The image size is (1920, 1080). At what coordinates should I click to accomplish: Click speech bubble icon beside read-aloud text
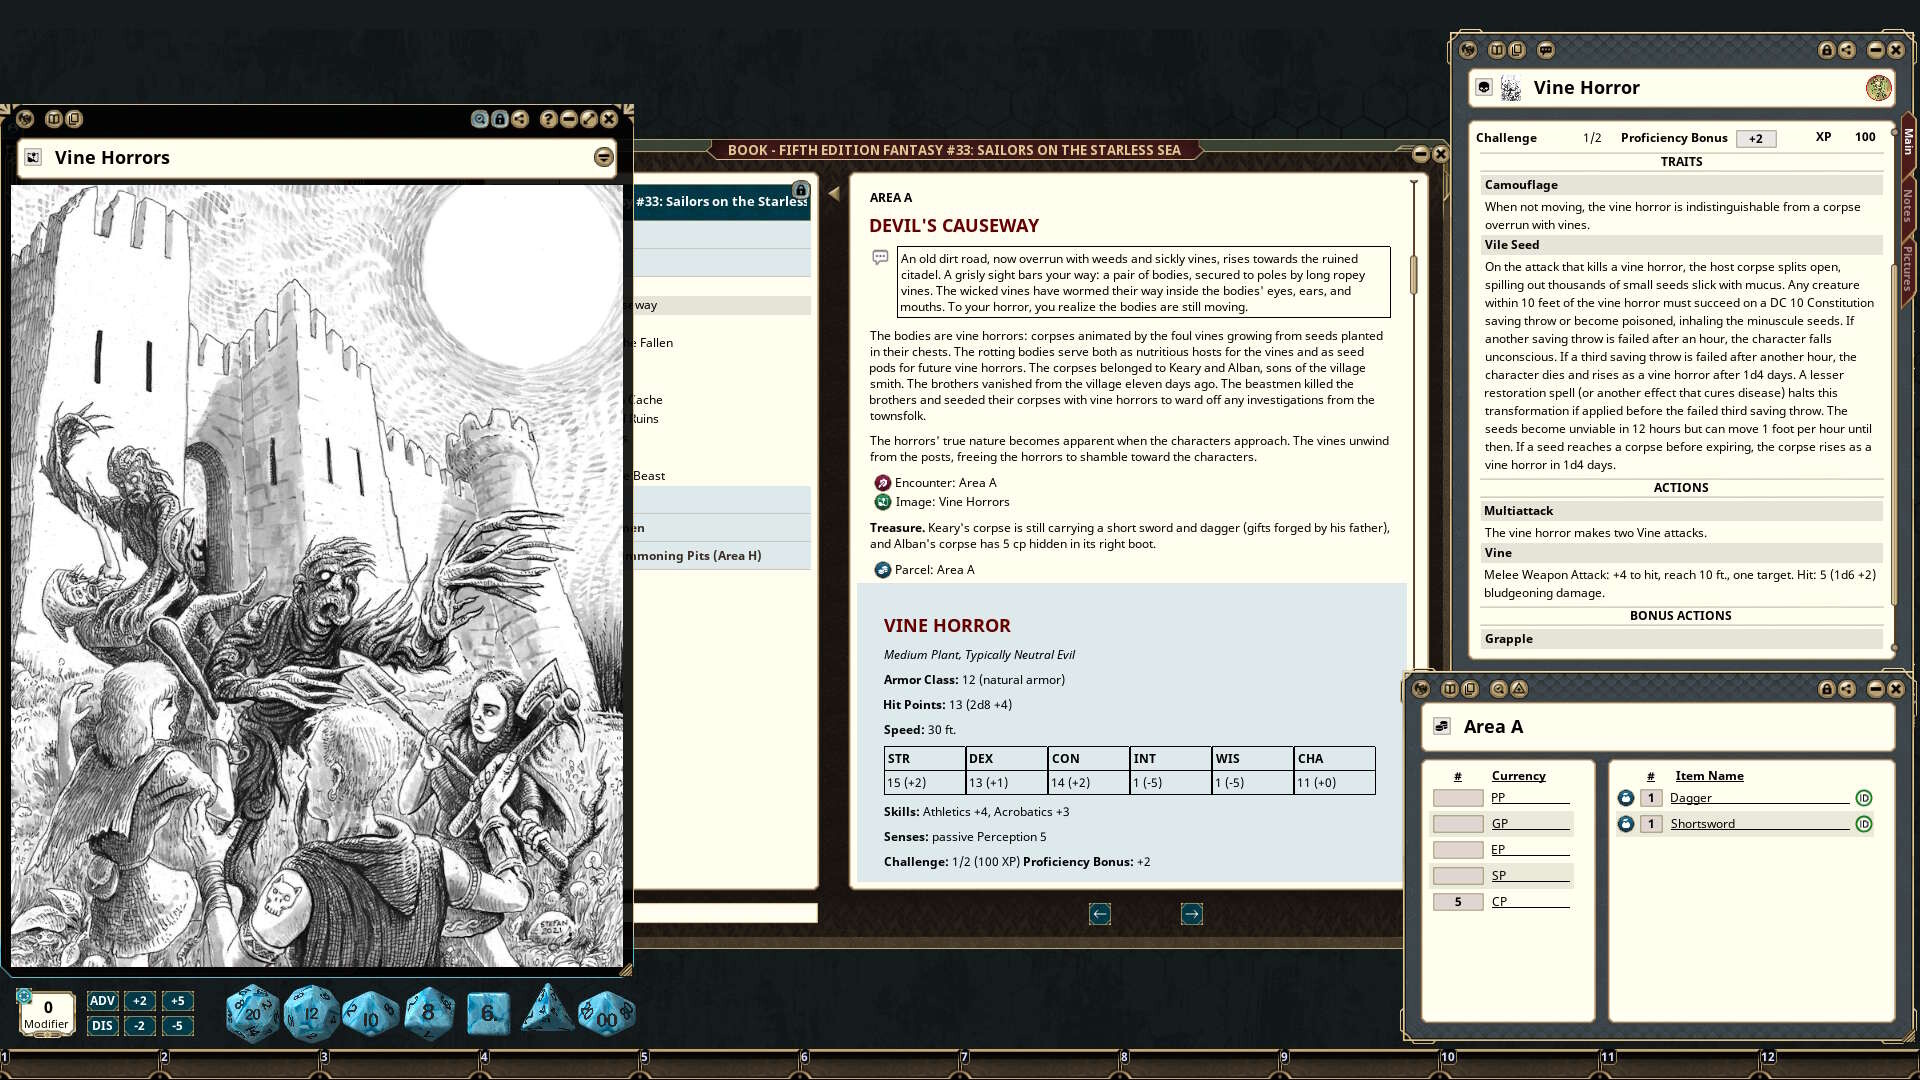(x=880, y=258)
